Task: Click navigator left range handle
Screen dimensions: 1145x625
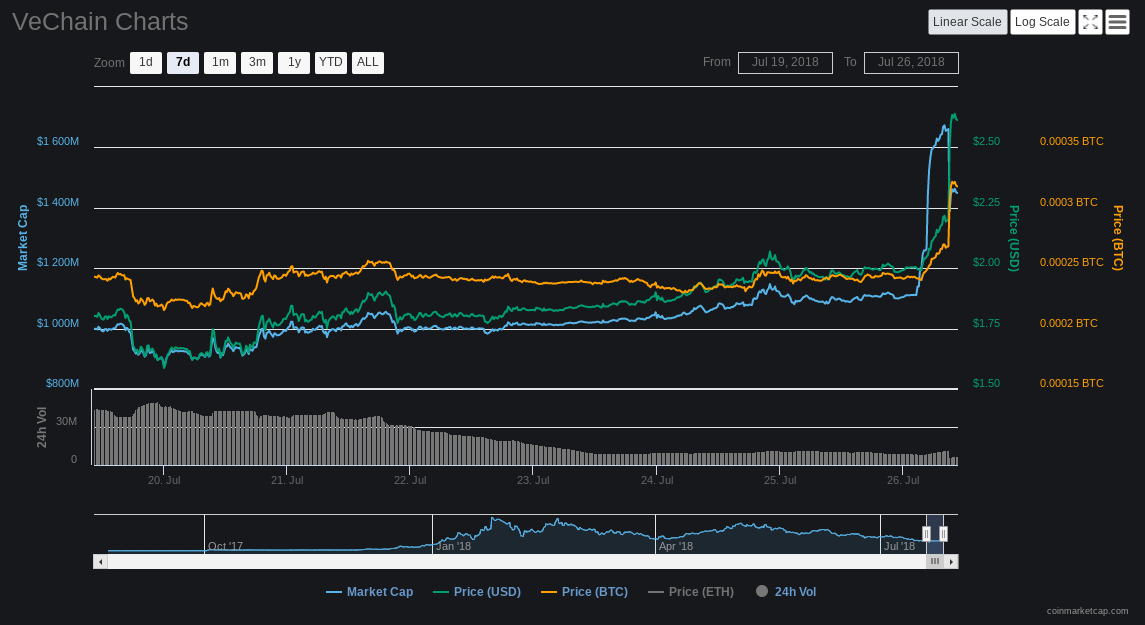Action: 927,534
